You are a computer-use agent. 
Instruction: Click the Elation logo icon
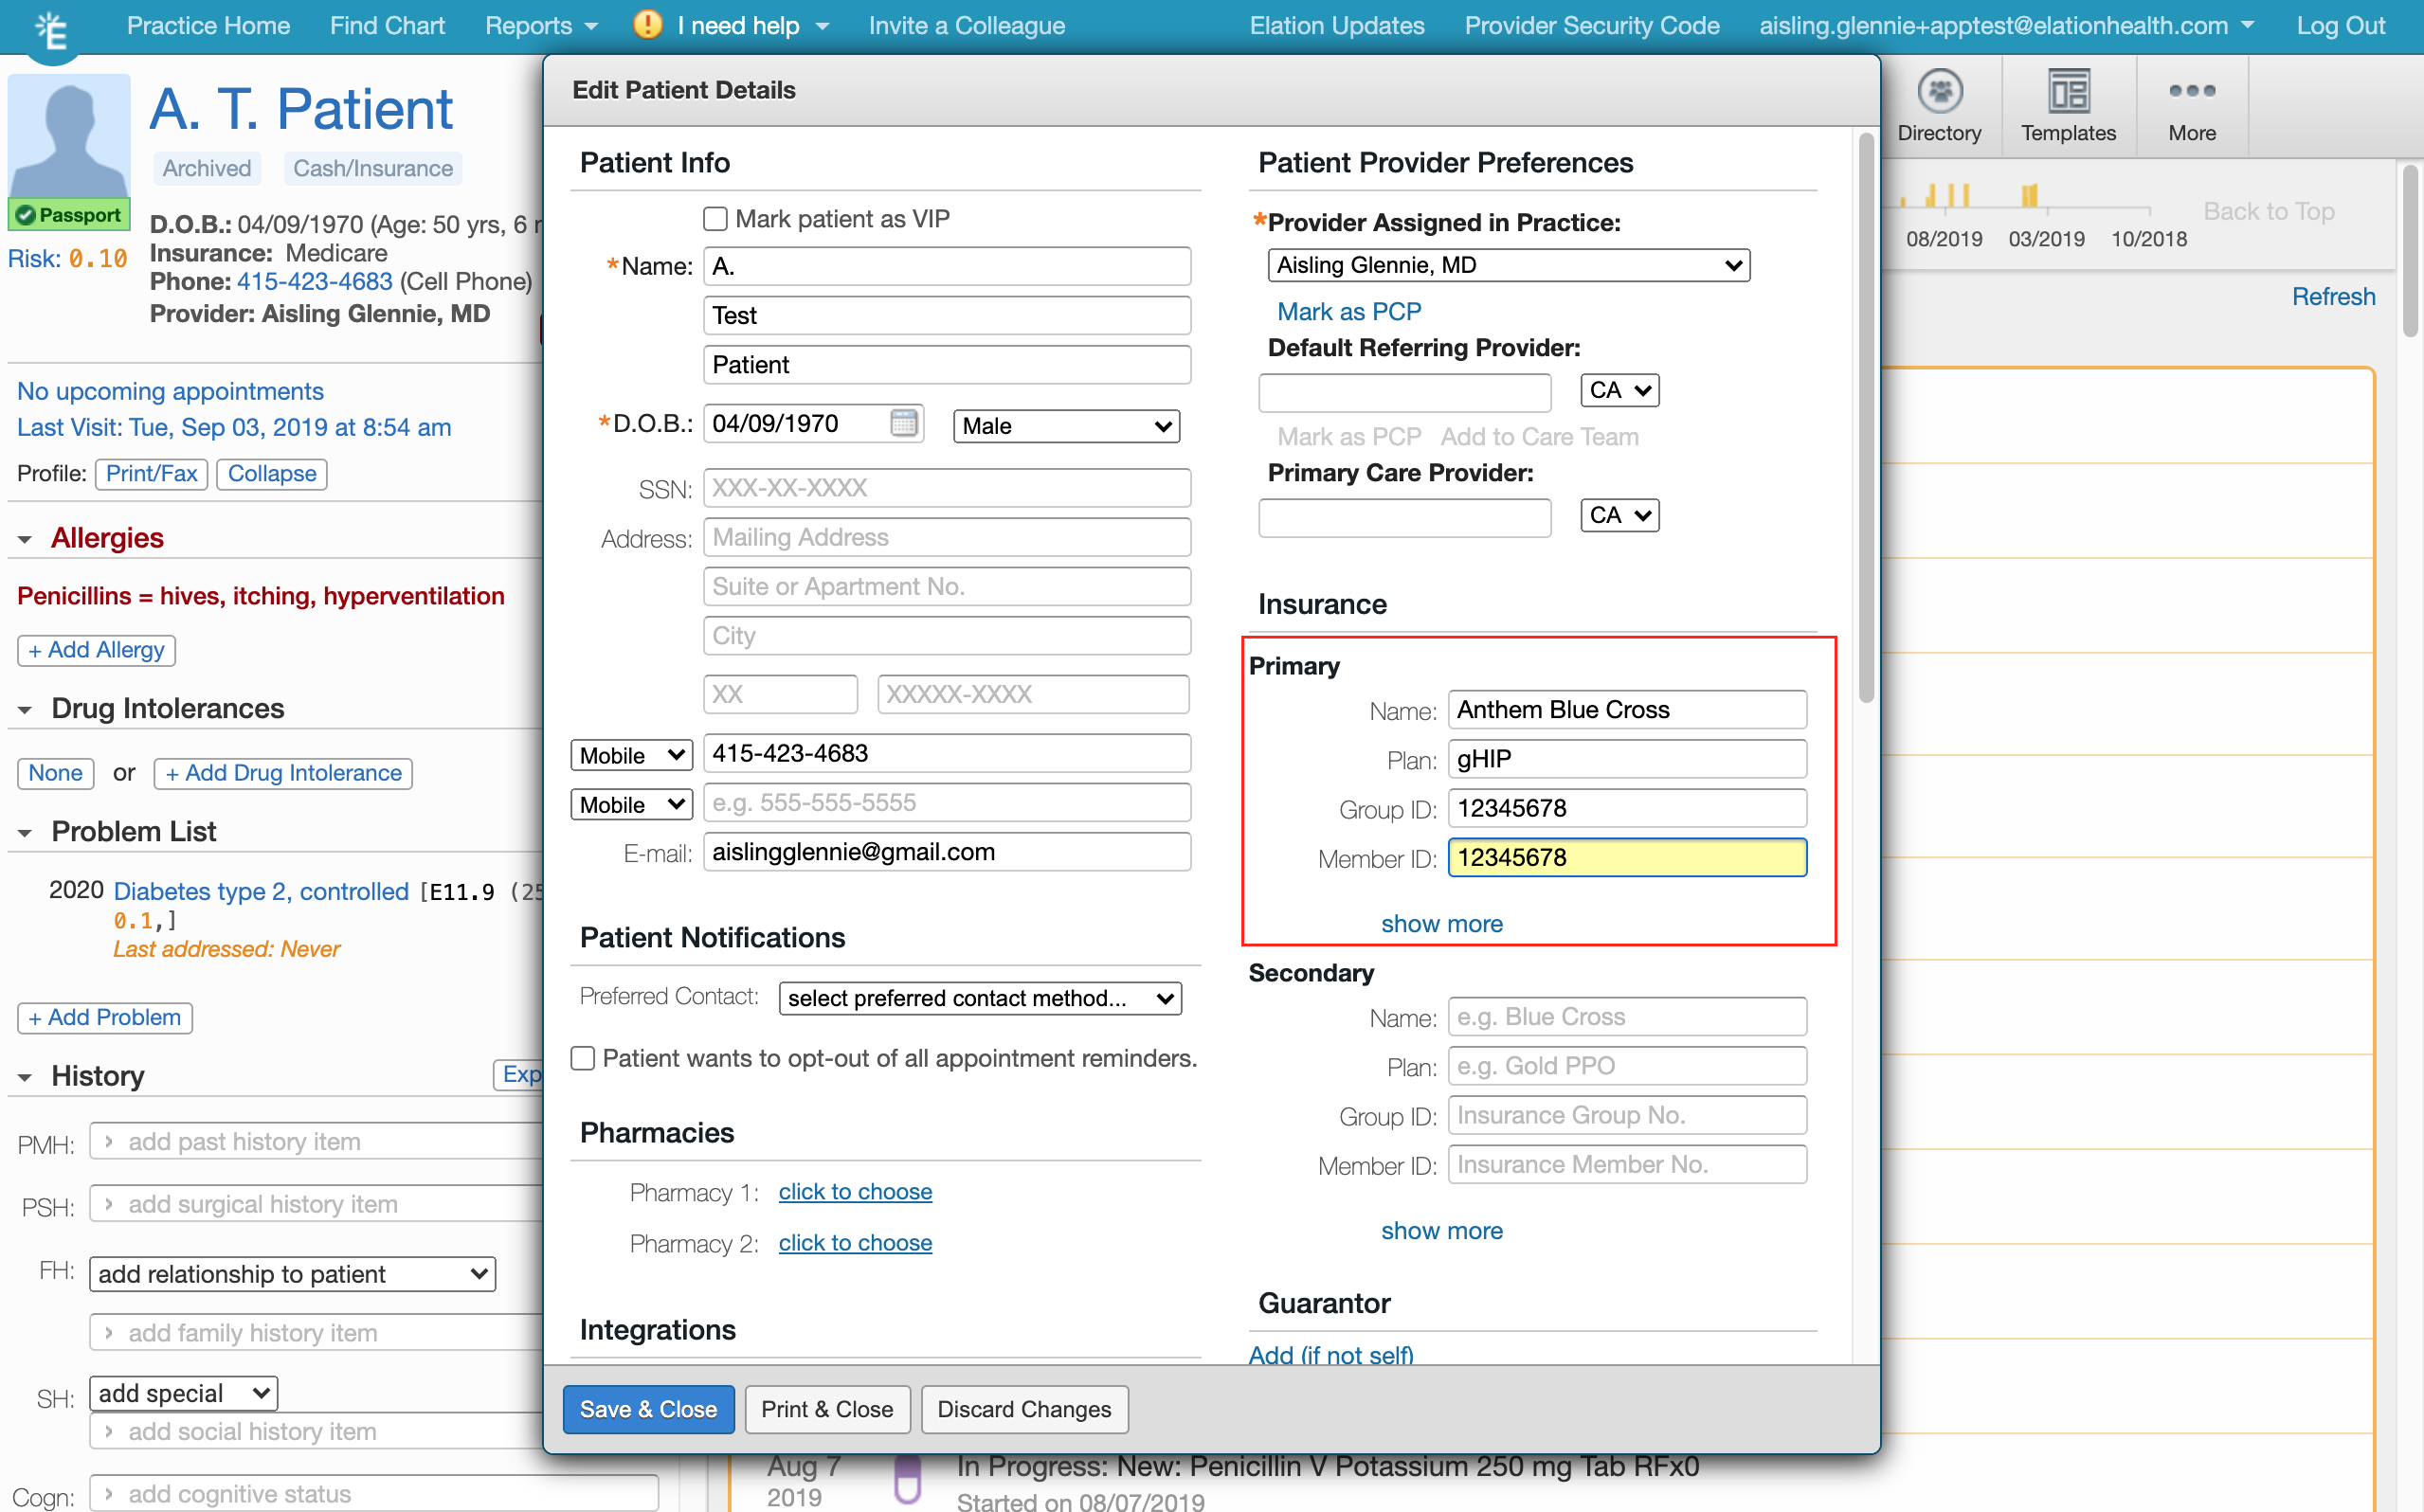coord(51,30)
